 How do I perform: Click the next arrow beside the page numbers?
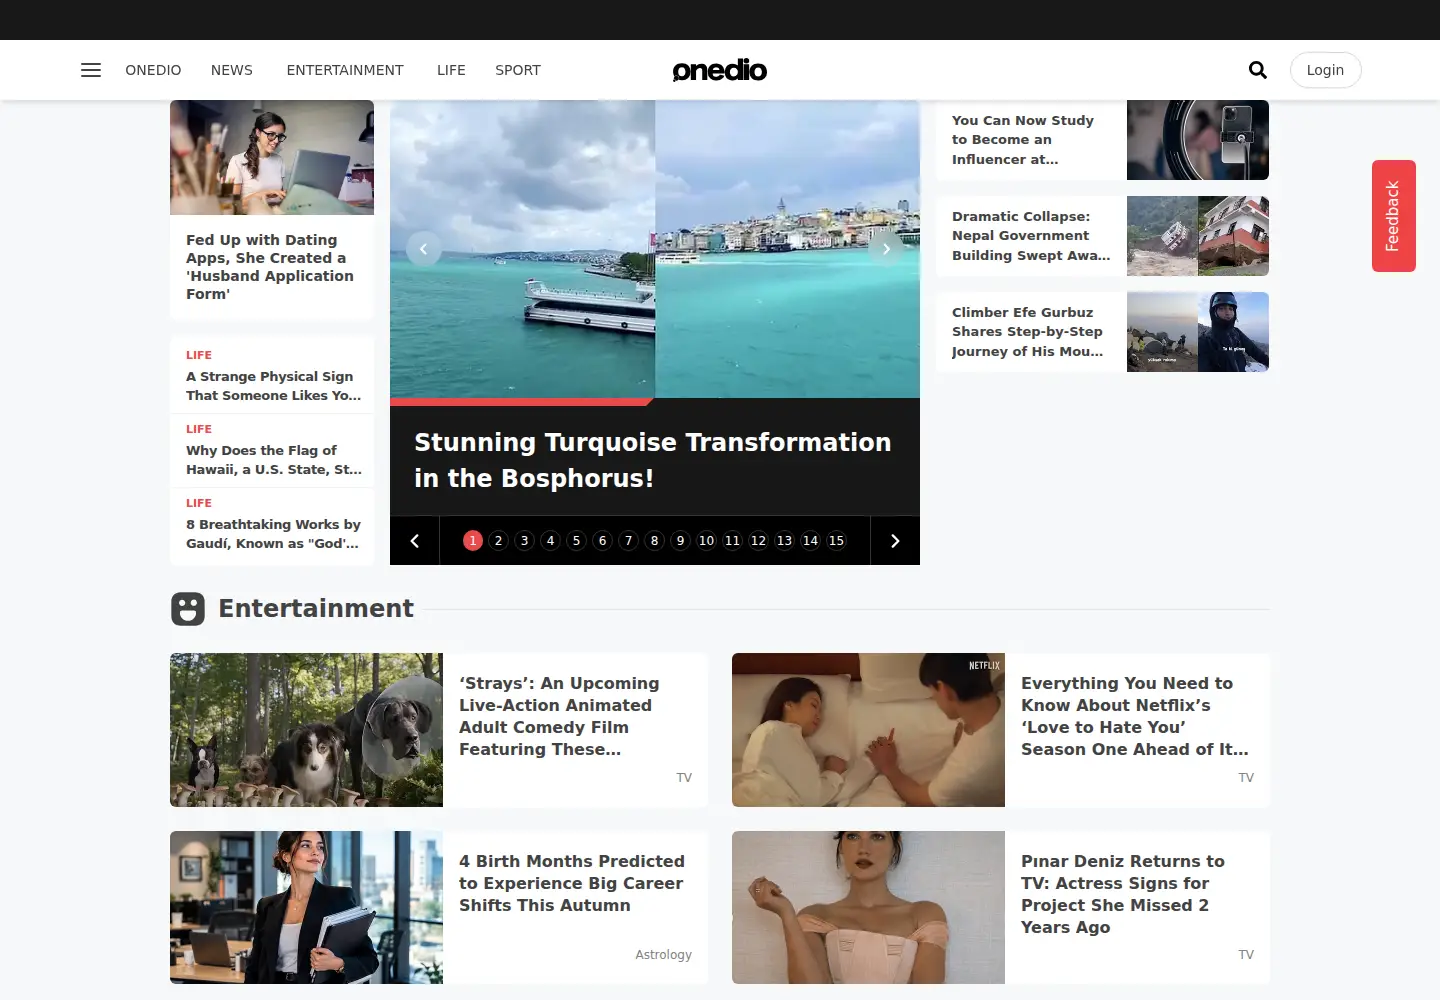(x=895, y=541)
